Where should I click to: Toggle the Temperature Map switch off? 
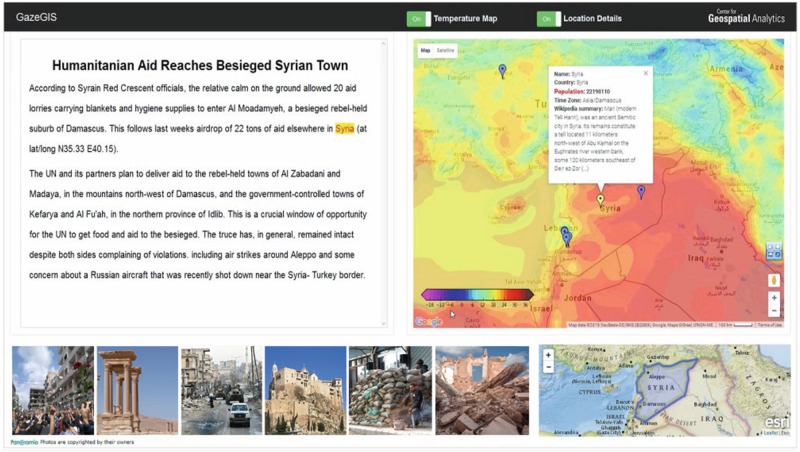click(x=418, y=19)
